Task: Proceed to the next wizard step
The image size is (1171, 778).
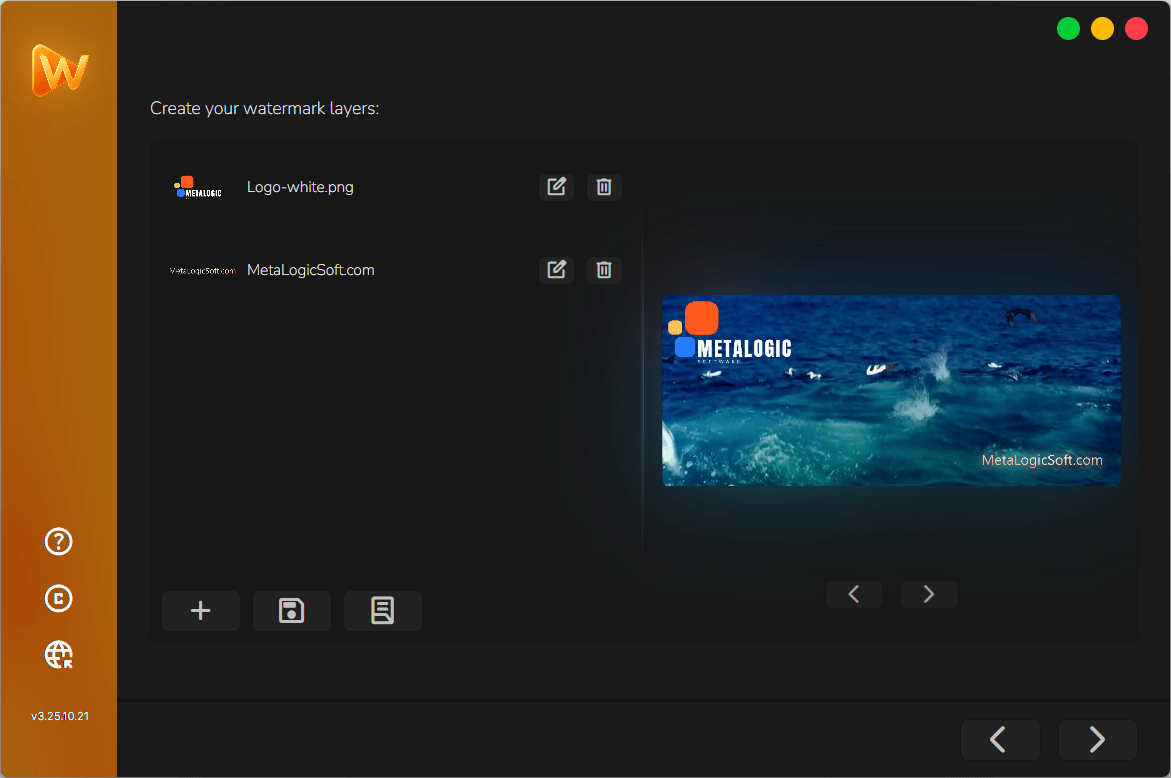Action: pyautogui.click(x=1097, y=740)
